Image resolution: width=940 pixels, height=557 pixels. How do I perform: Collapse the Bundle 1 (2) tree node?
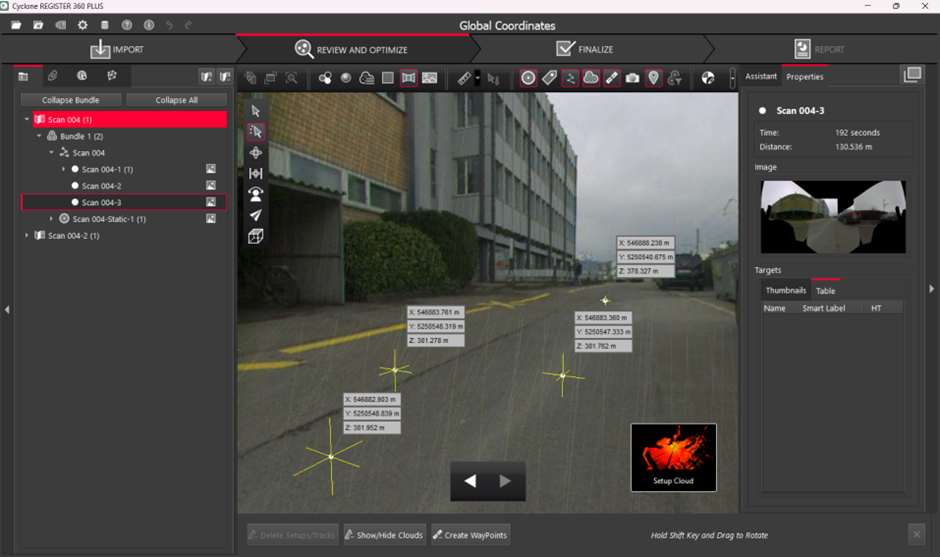(39, 136)
